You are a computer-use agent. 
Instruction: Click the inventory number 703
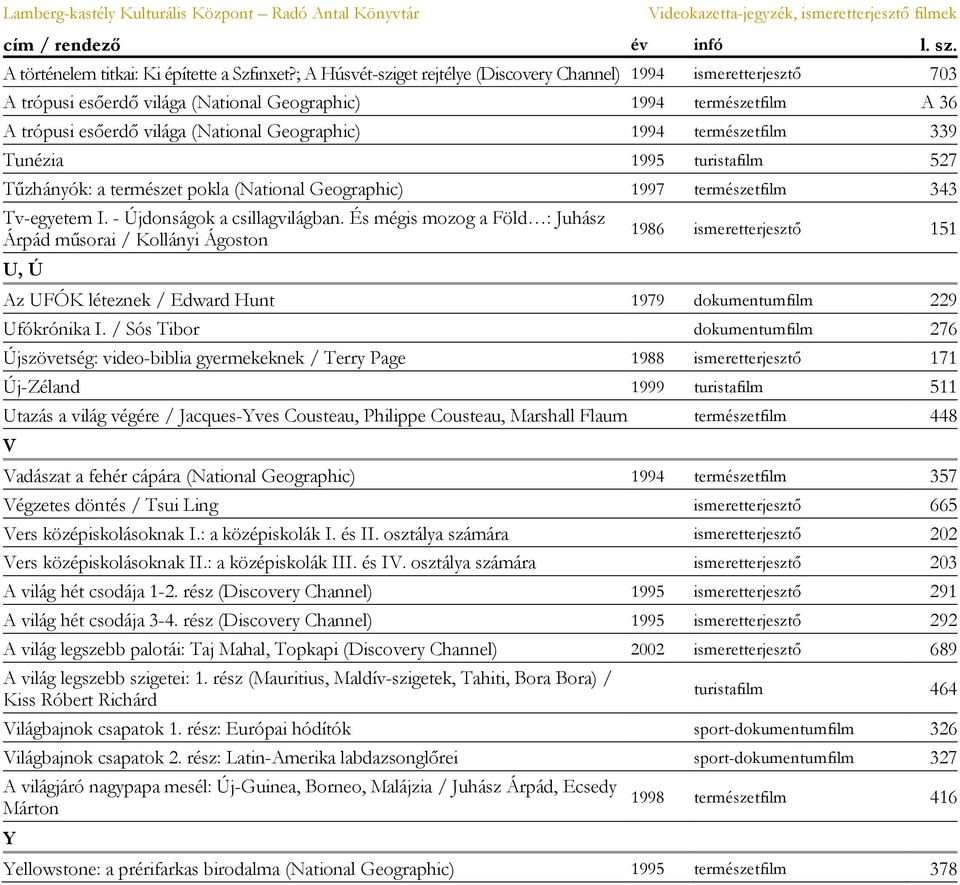click(943, 74)
